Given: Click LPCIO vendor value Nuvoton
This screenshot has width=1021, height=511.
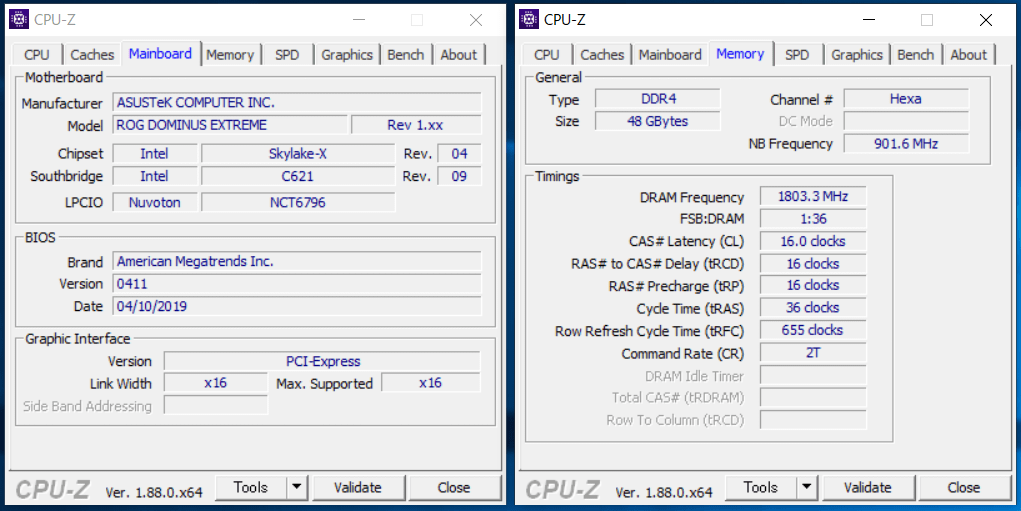Looking at the screenshot, I should [x=155, y=202].
